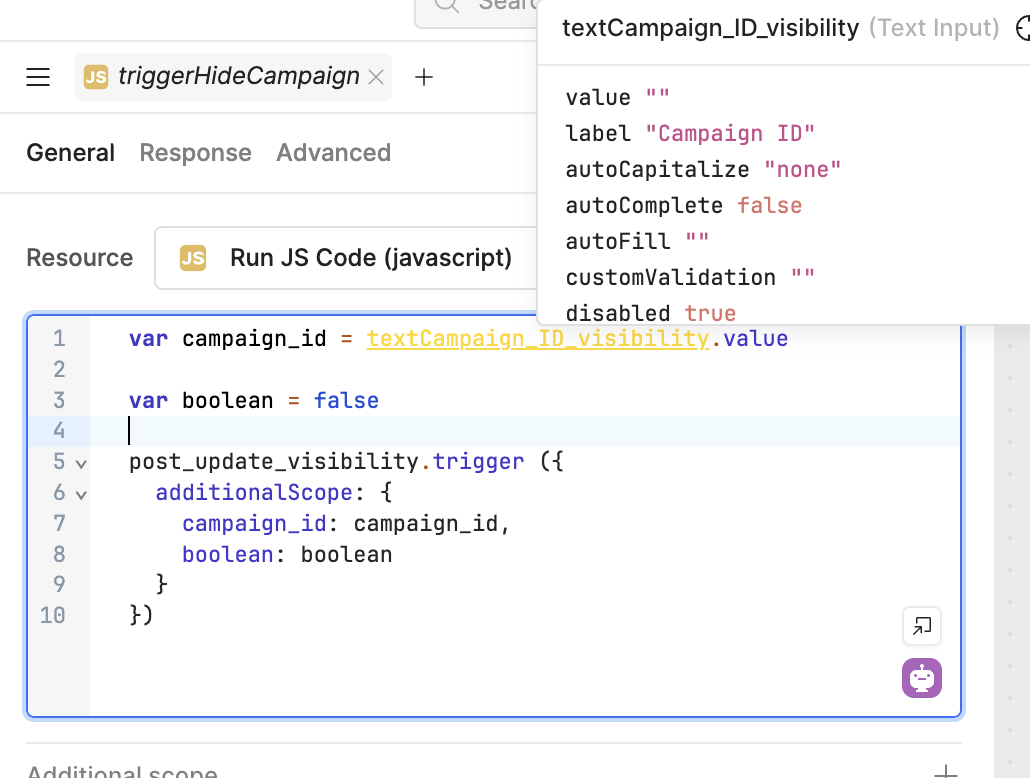Screen dimensions: 1030x778
Task: Click the Resource label
Action: pos(79,258)
